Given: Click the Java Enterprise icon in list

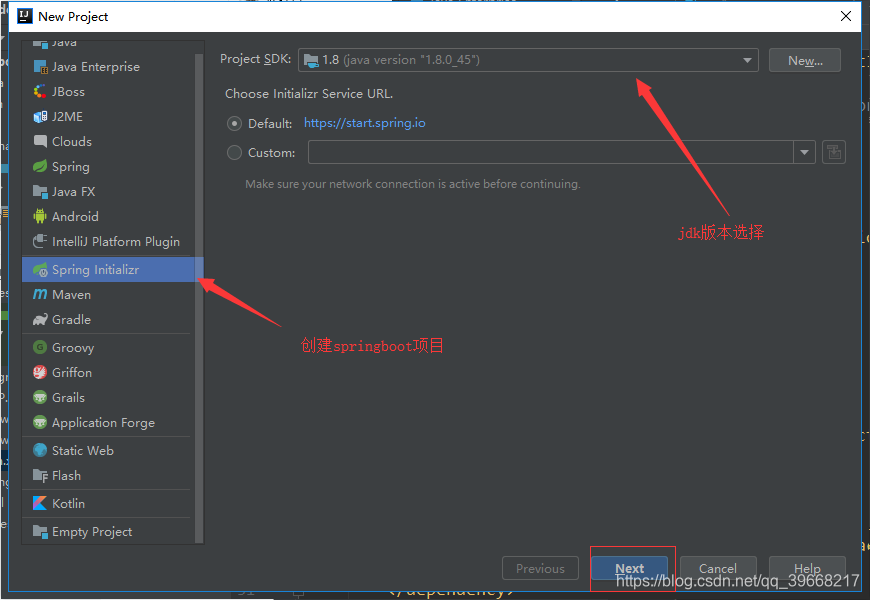Looking at the screenshot, I should 40,67.
